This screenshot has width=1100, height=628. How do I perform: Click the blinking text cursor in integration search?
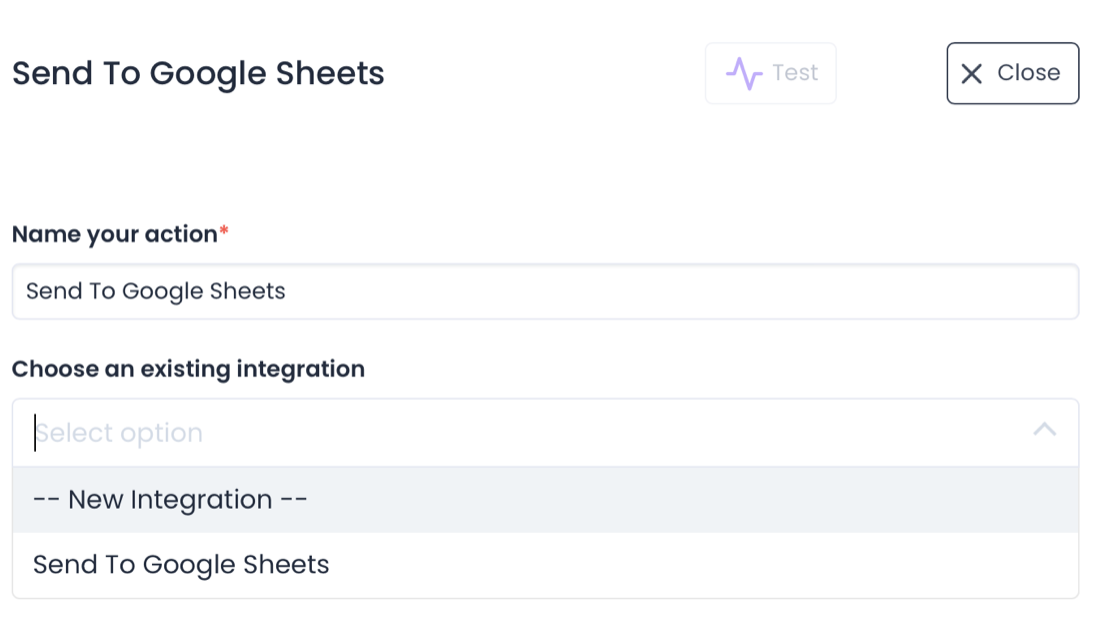click(x=35, y=433)
